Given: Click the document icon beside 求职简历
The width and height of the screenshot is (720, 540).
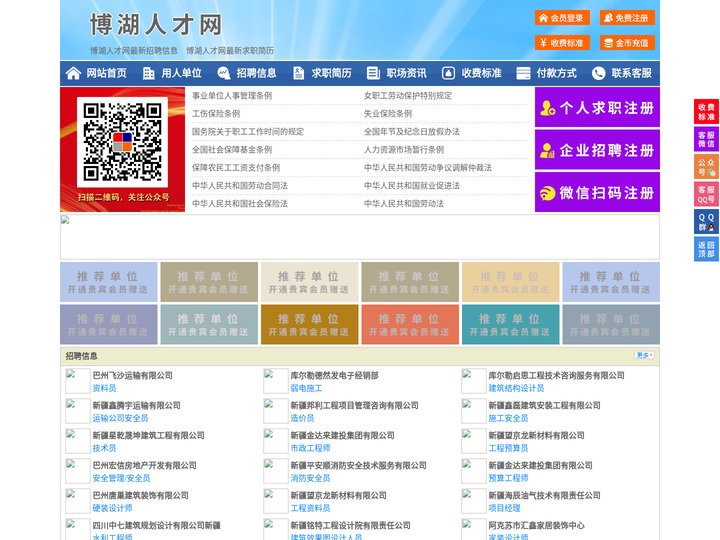Looking at the screenshot, I should [x=298, y=73].
